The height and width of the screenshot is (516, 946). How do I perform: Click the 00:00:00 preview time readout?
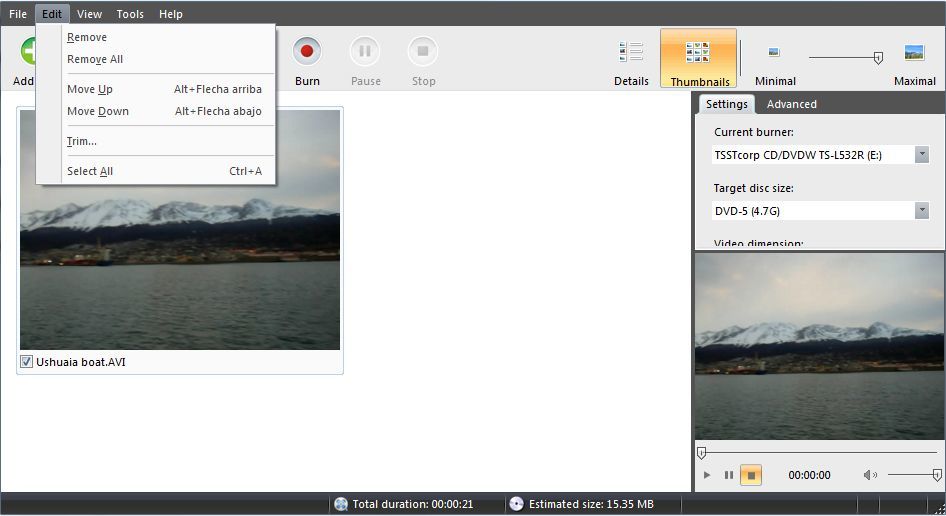(809, 475)
